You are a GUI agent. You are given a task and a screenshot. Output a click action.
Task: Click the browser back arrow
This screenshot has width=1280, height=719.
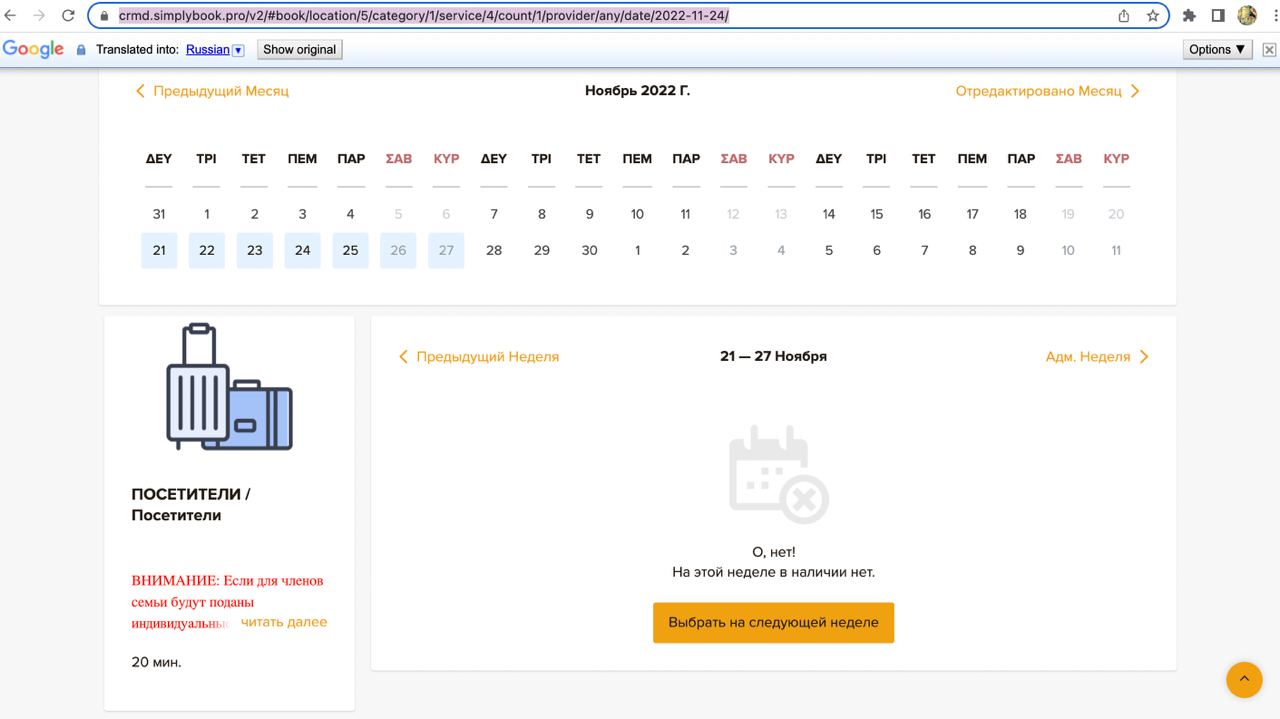point(11,16)
